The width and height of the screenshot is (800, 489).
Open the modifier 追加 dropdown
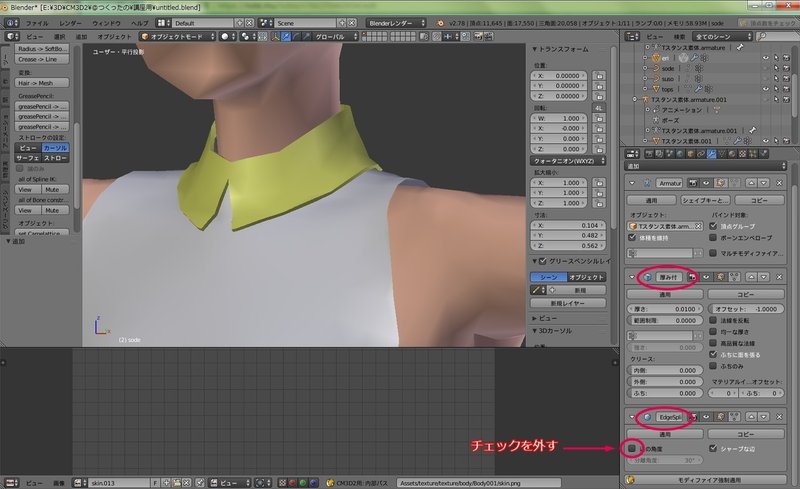tap(705, 166)
